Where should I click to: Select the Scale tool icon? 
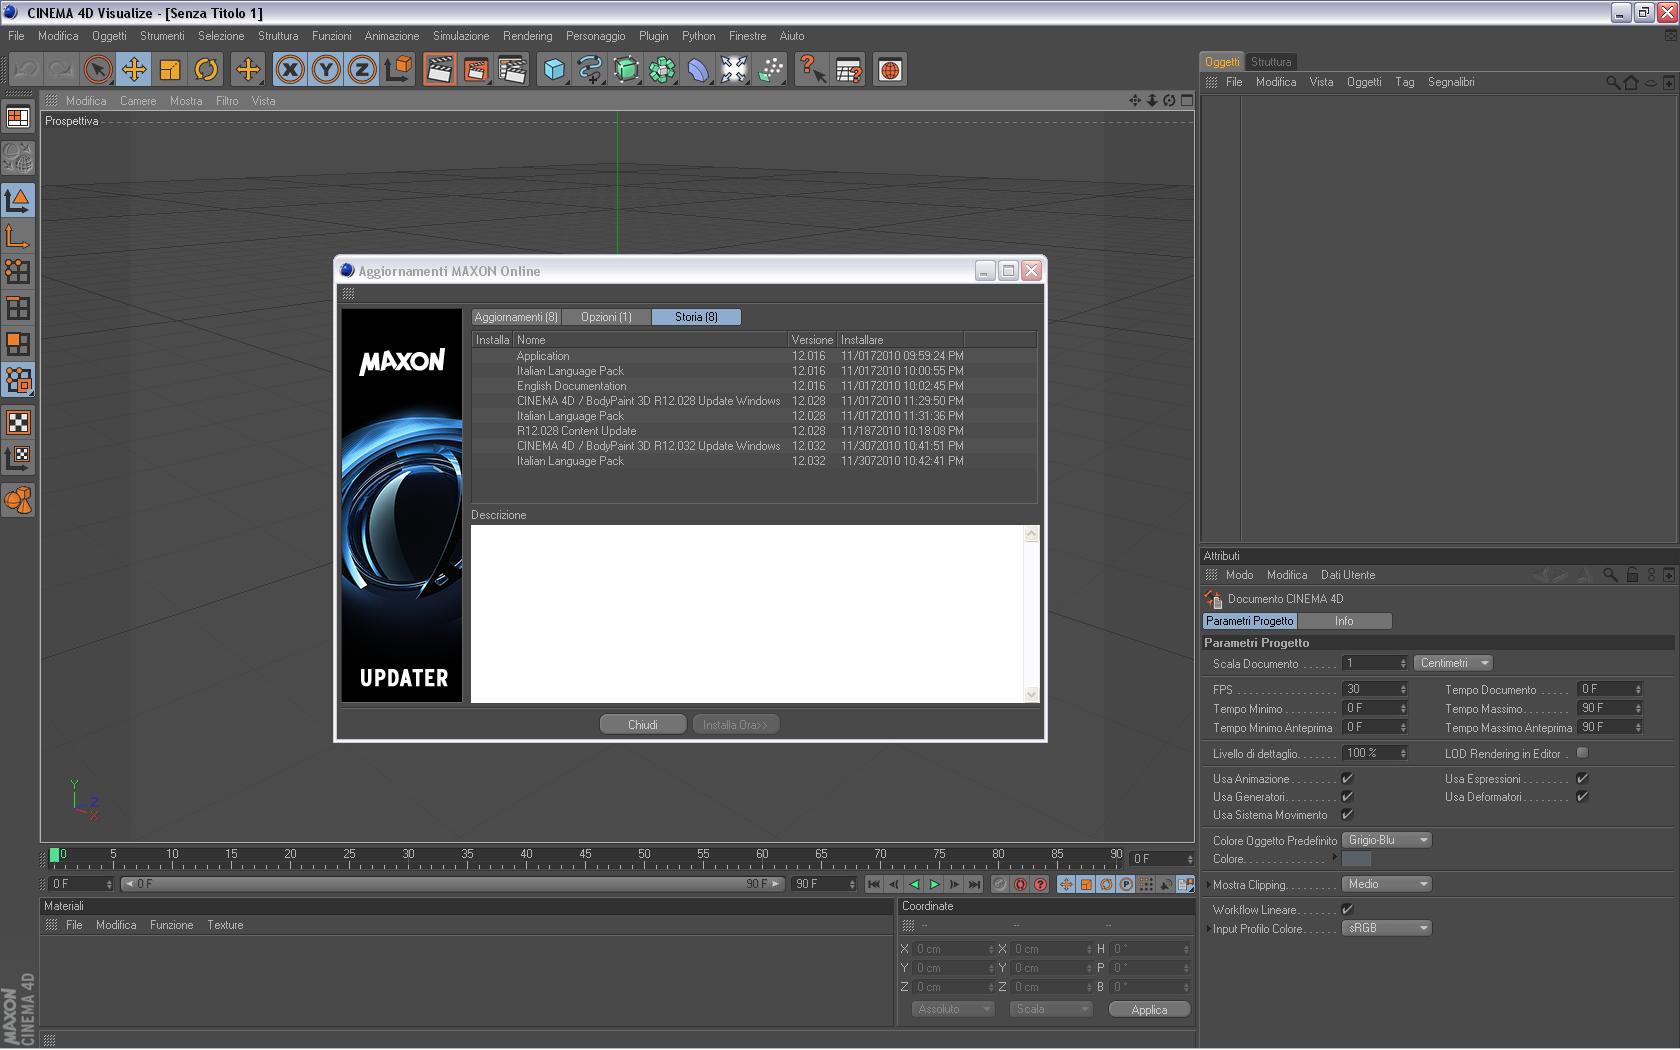point(170,70)
